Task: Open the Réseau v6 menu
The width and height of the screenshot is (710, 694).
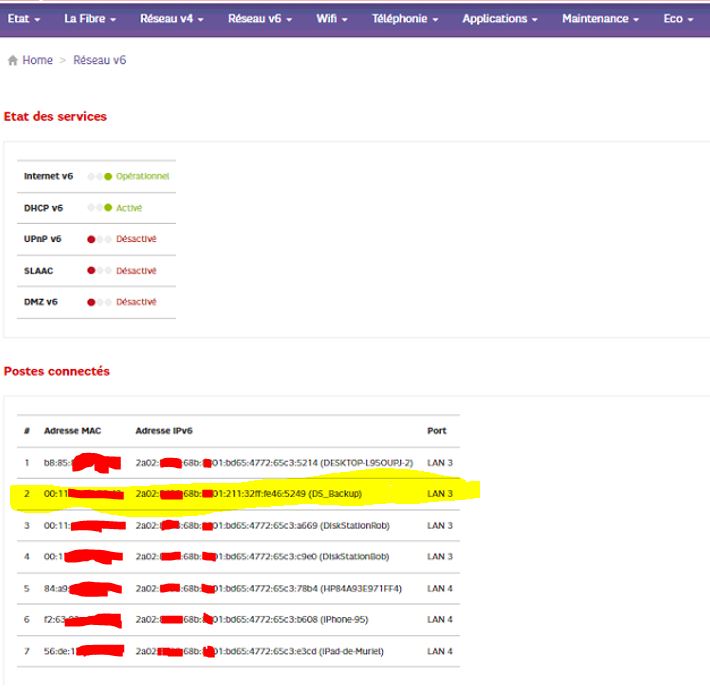Action: [x=260, y=19]
